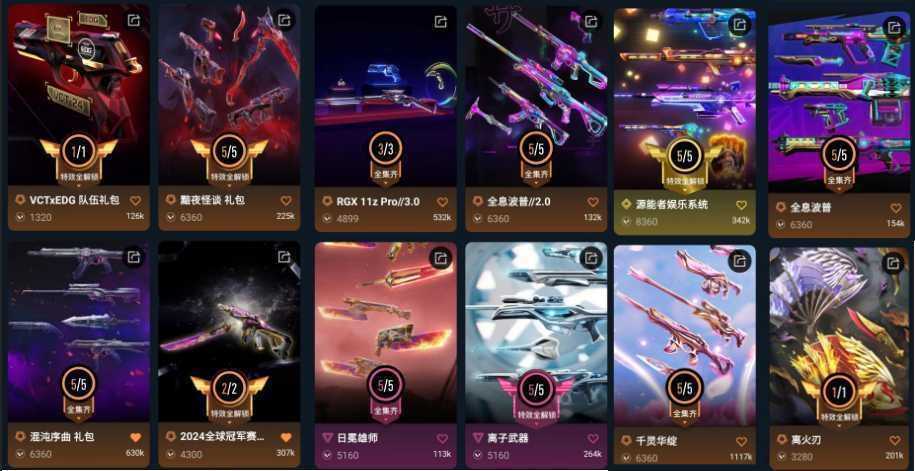Share the 黯夜怪谈 礼包 bundle card

point(284,20)
